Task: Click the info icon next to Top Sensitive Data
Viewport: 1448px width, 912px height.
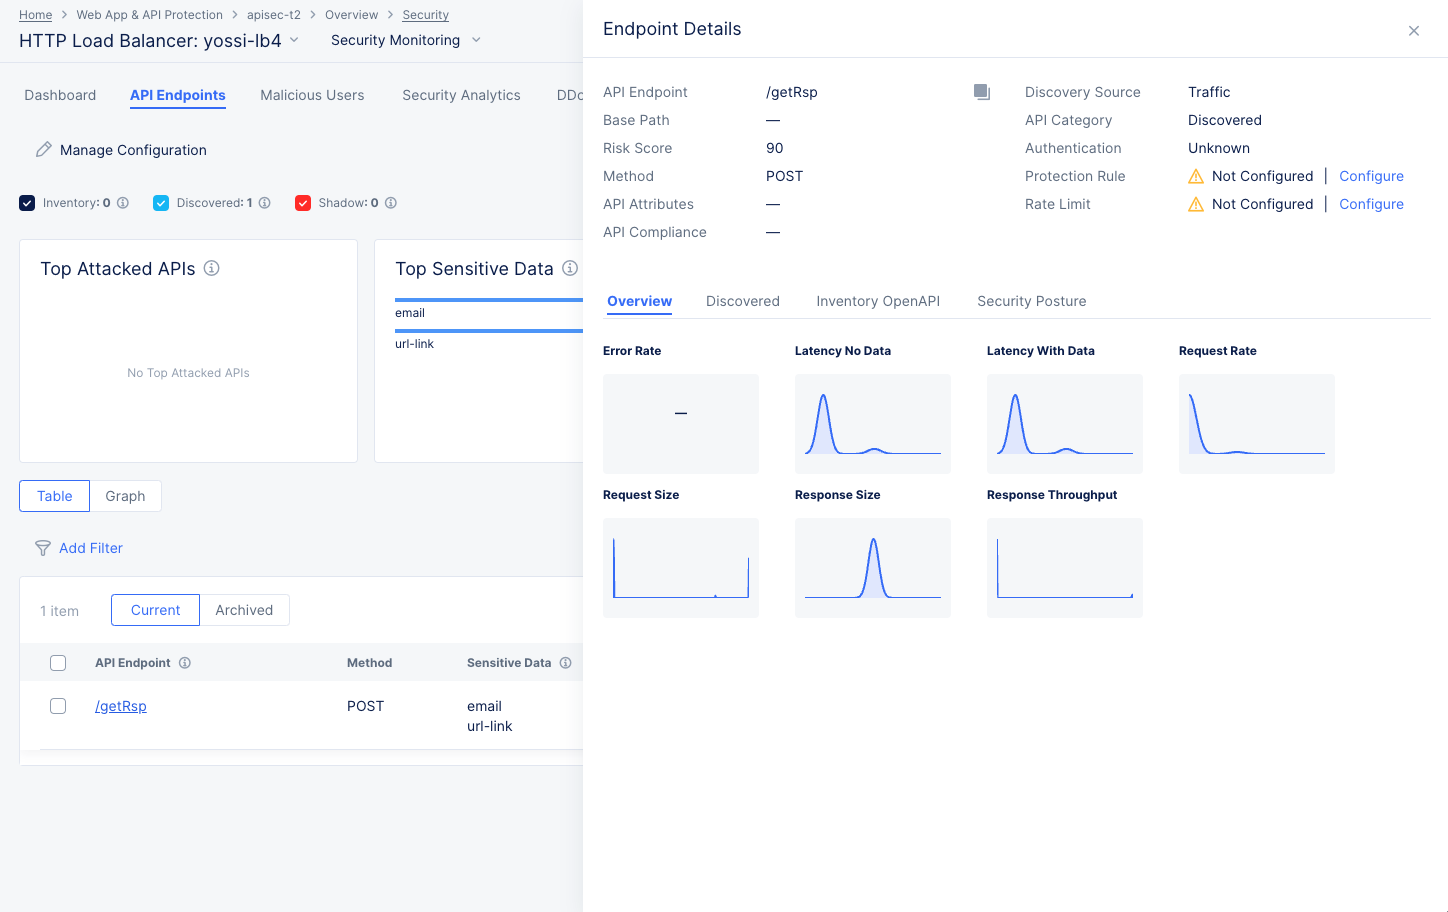Action: (x=570, y=268)
